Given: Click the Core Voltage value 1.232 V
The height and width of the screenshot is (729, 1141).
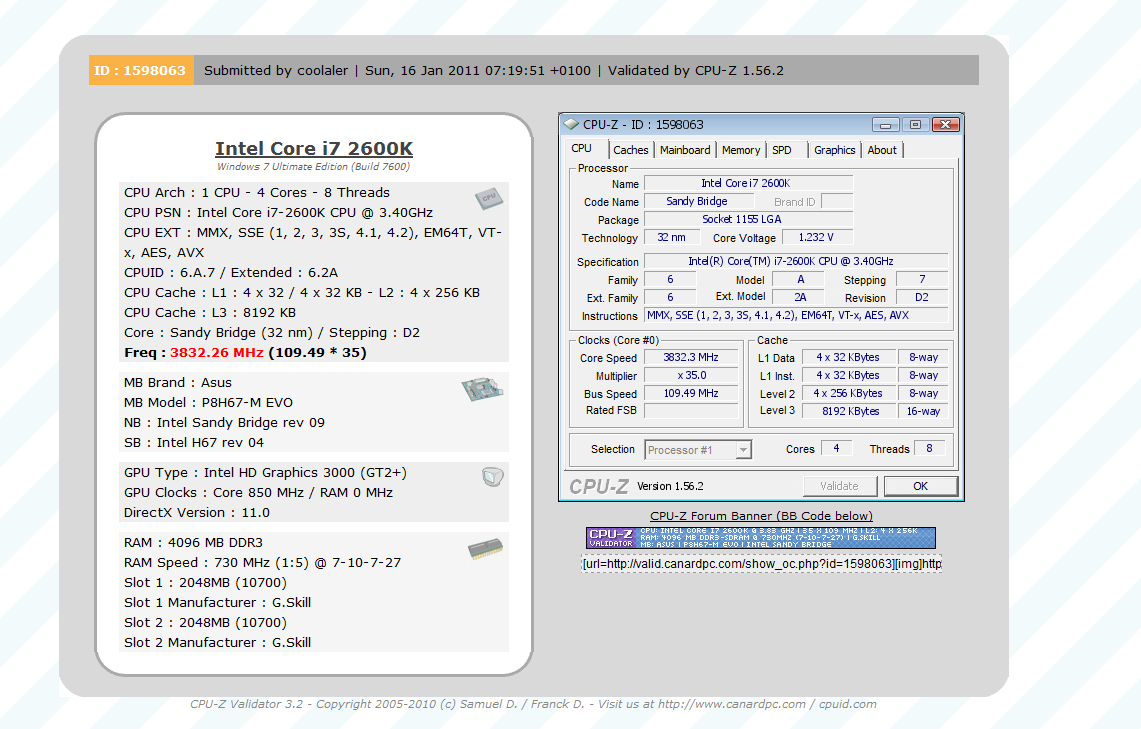Looking at the screenshot, I should [816, 237].
